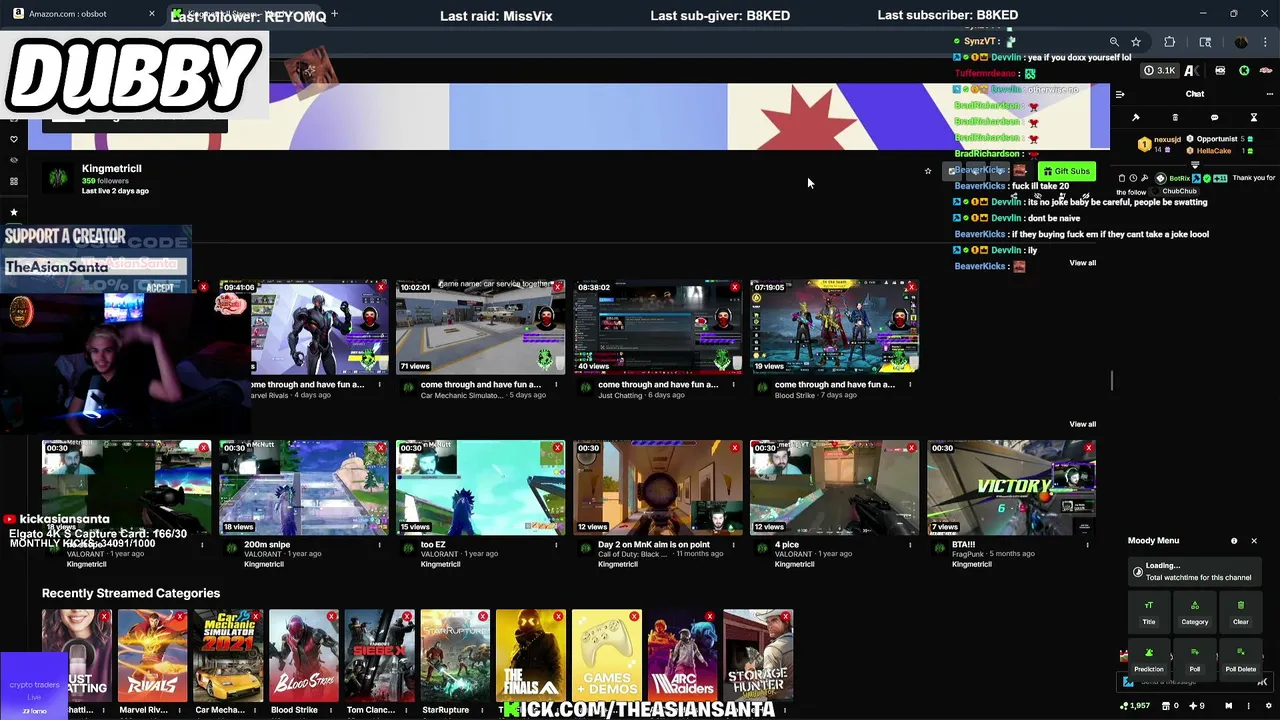Screen dimensions: 1280x720
Task: Click the speech bubble icon in chat toolbar
Action: point(1215,118)
